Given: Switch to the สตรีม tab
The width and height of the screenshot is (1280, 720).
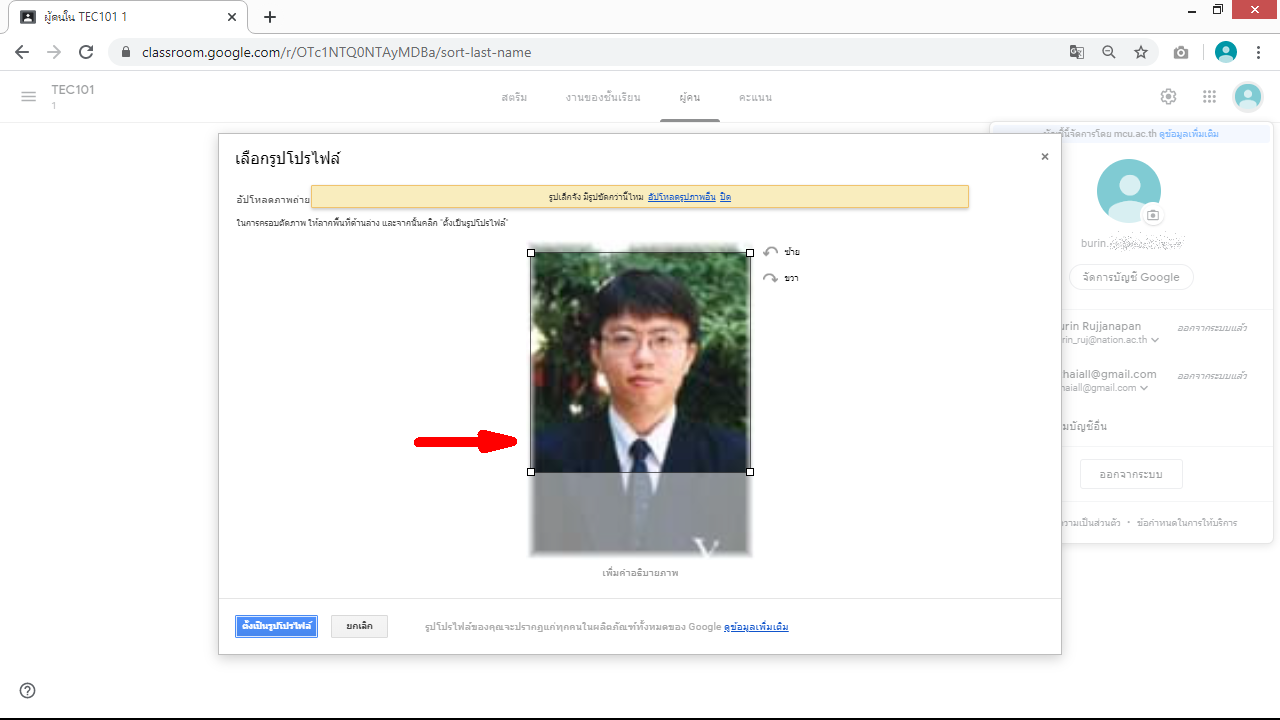Looking at the screenshot, I should point(514,98).
